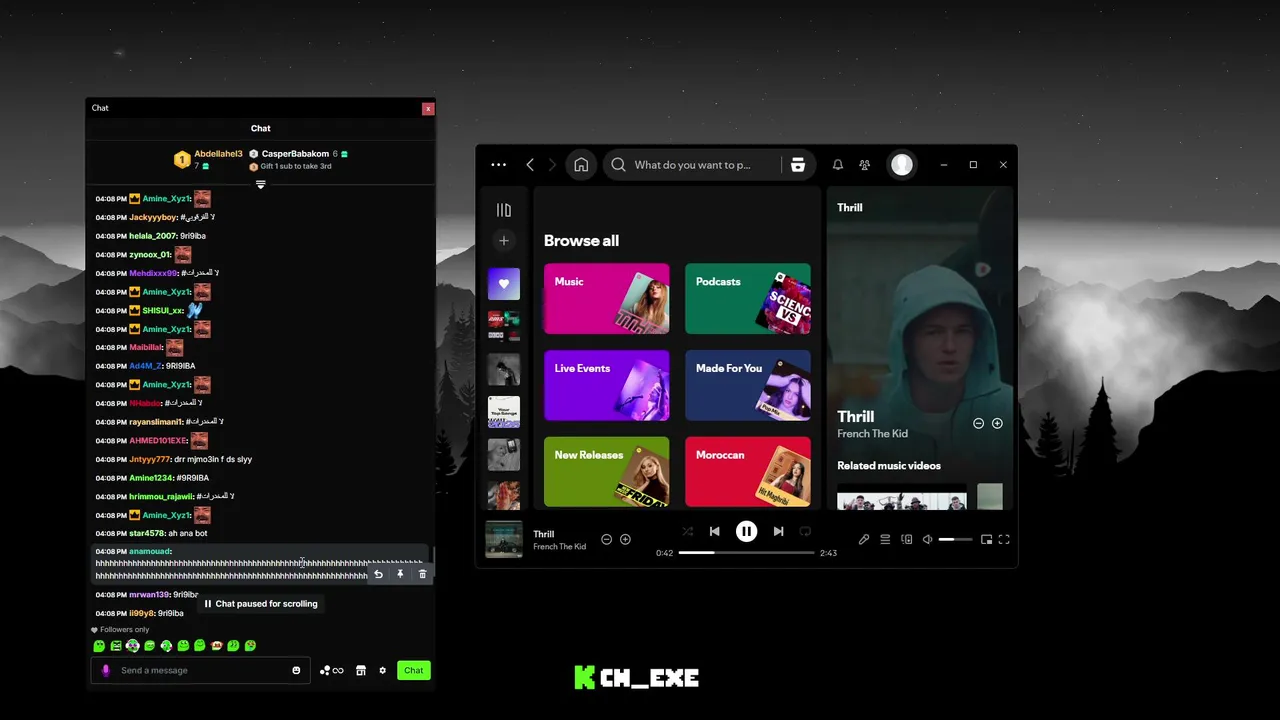Open the miniplayer
This screenshot has width=1280, height=720.
tap(986, 540)
